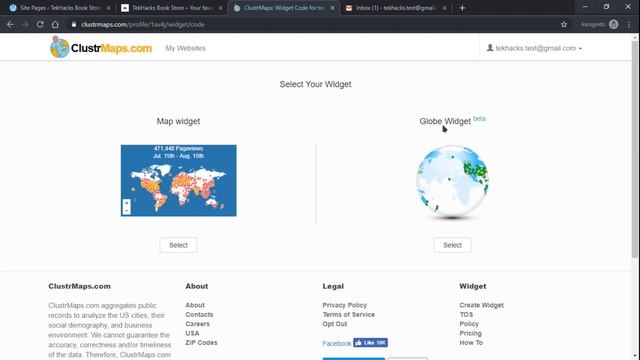Open the Facebook footer link
The height and width of the screenshot is (360, 640).
point(337,343)
